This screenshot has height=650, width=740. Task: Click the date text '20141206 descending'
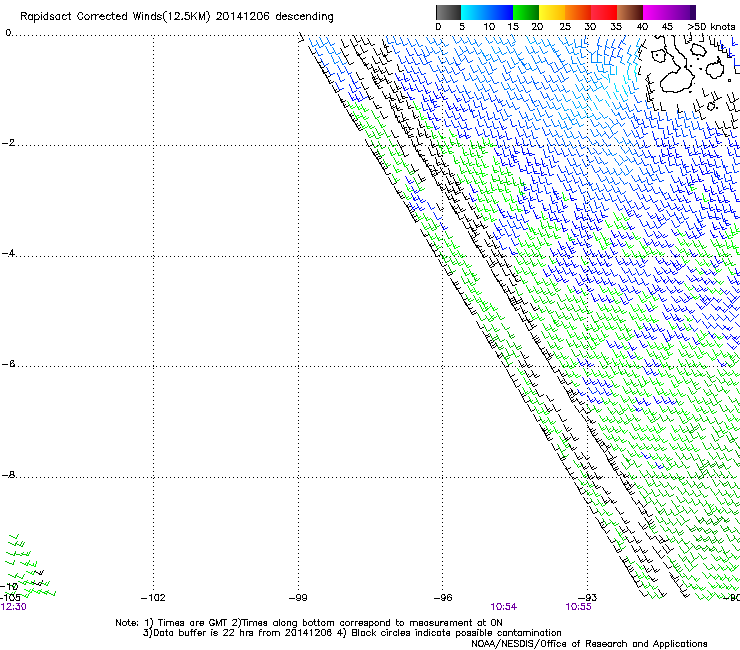point(274,16)
